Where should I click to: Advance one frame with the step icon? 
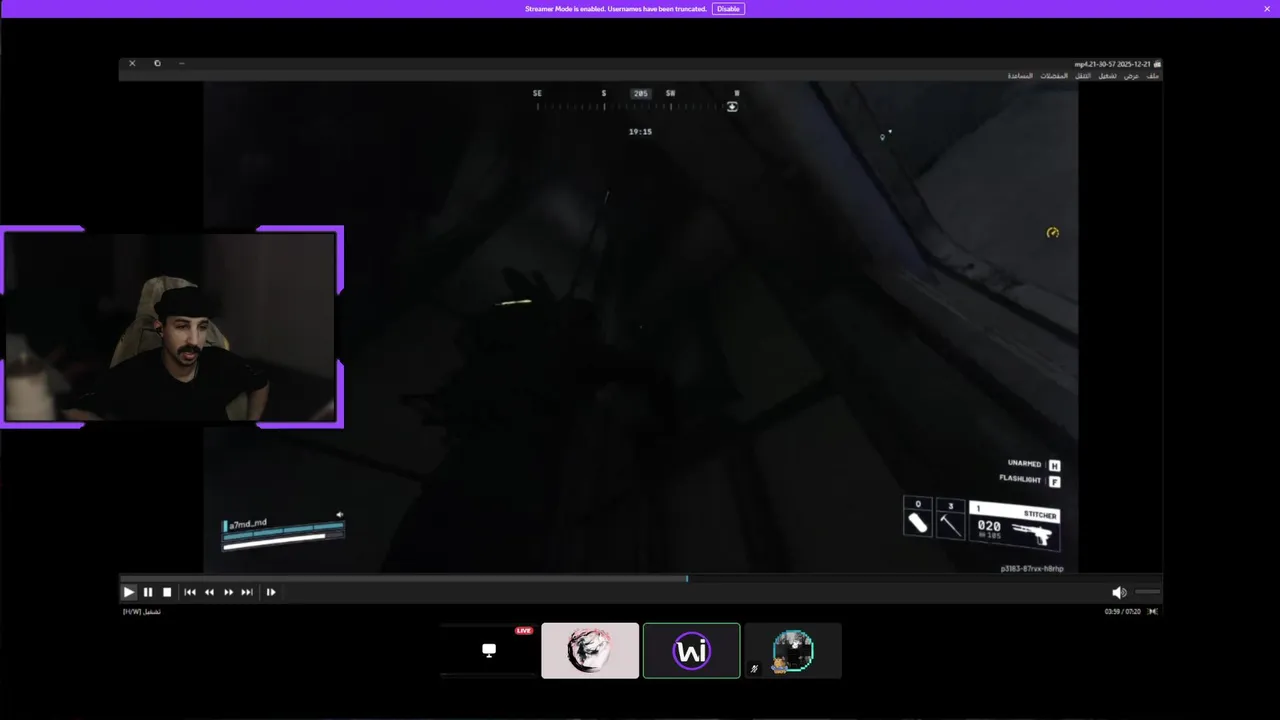coord(270,592)
